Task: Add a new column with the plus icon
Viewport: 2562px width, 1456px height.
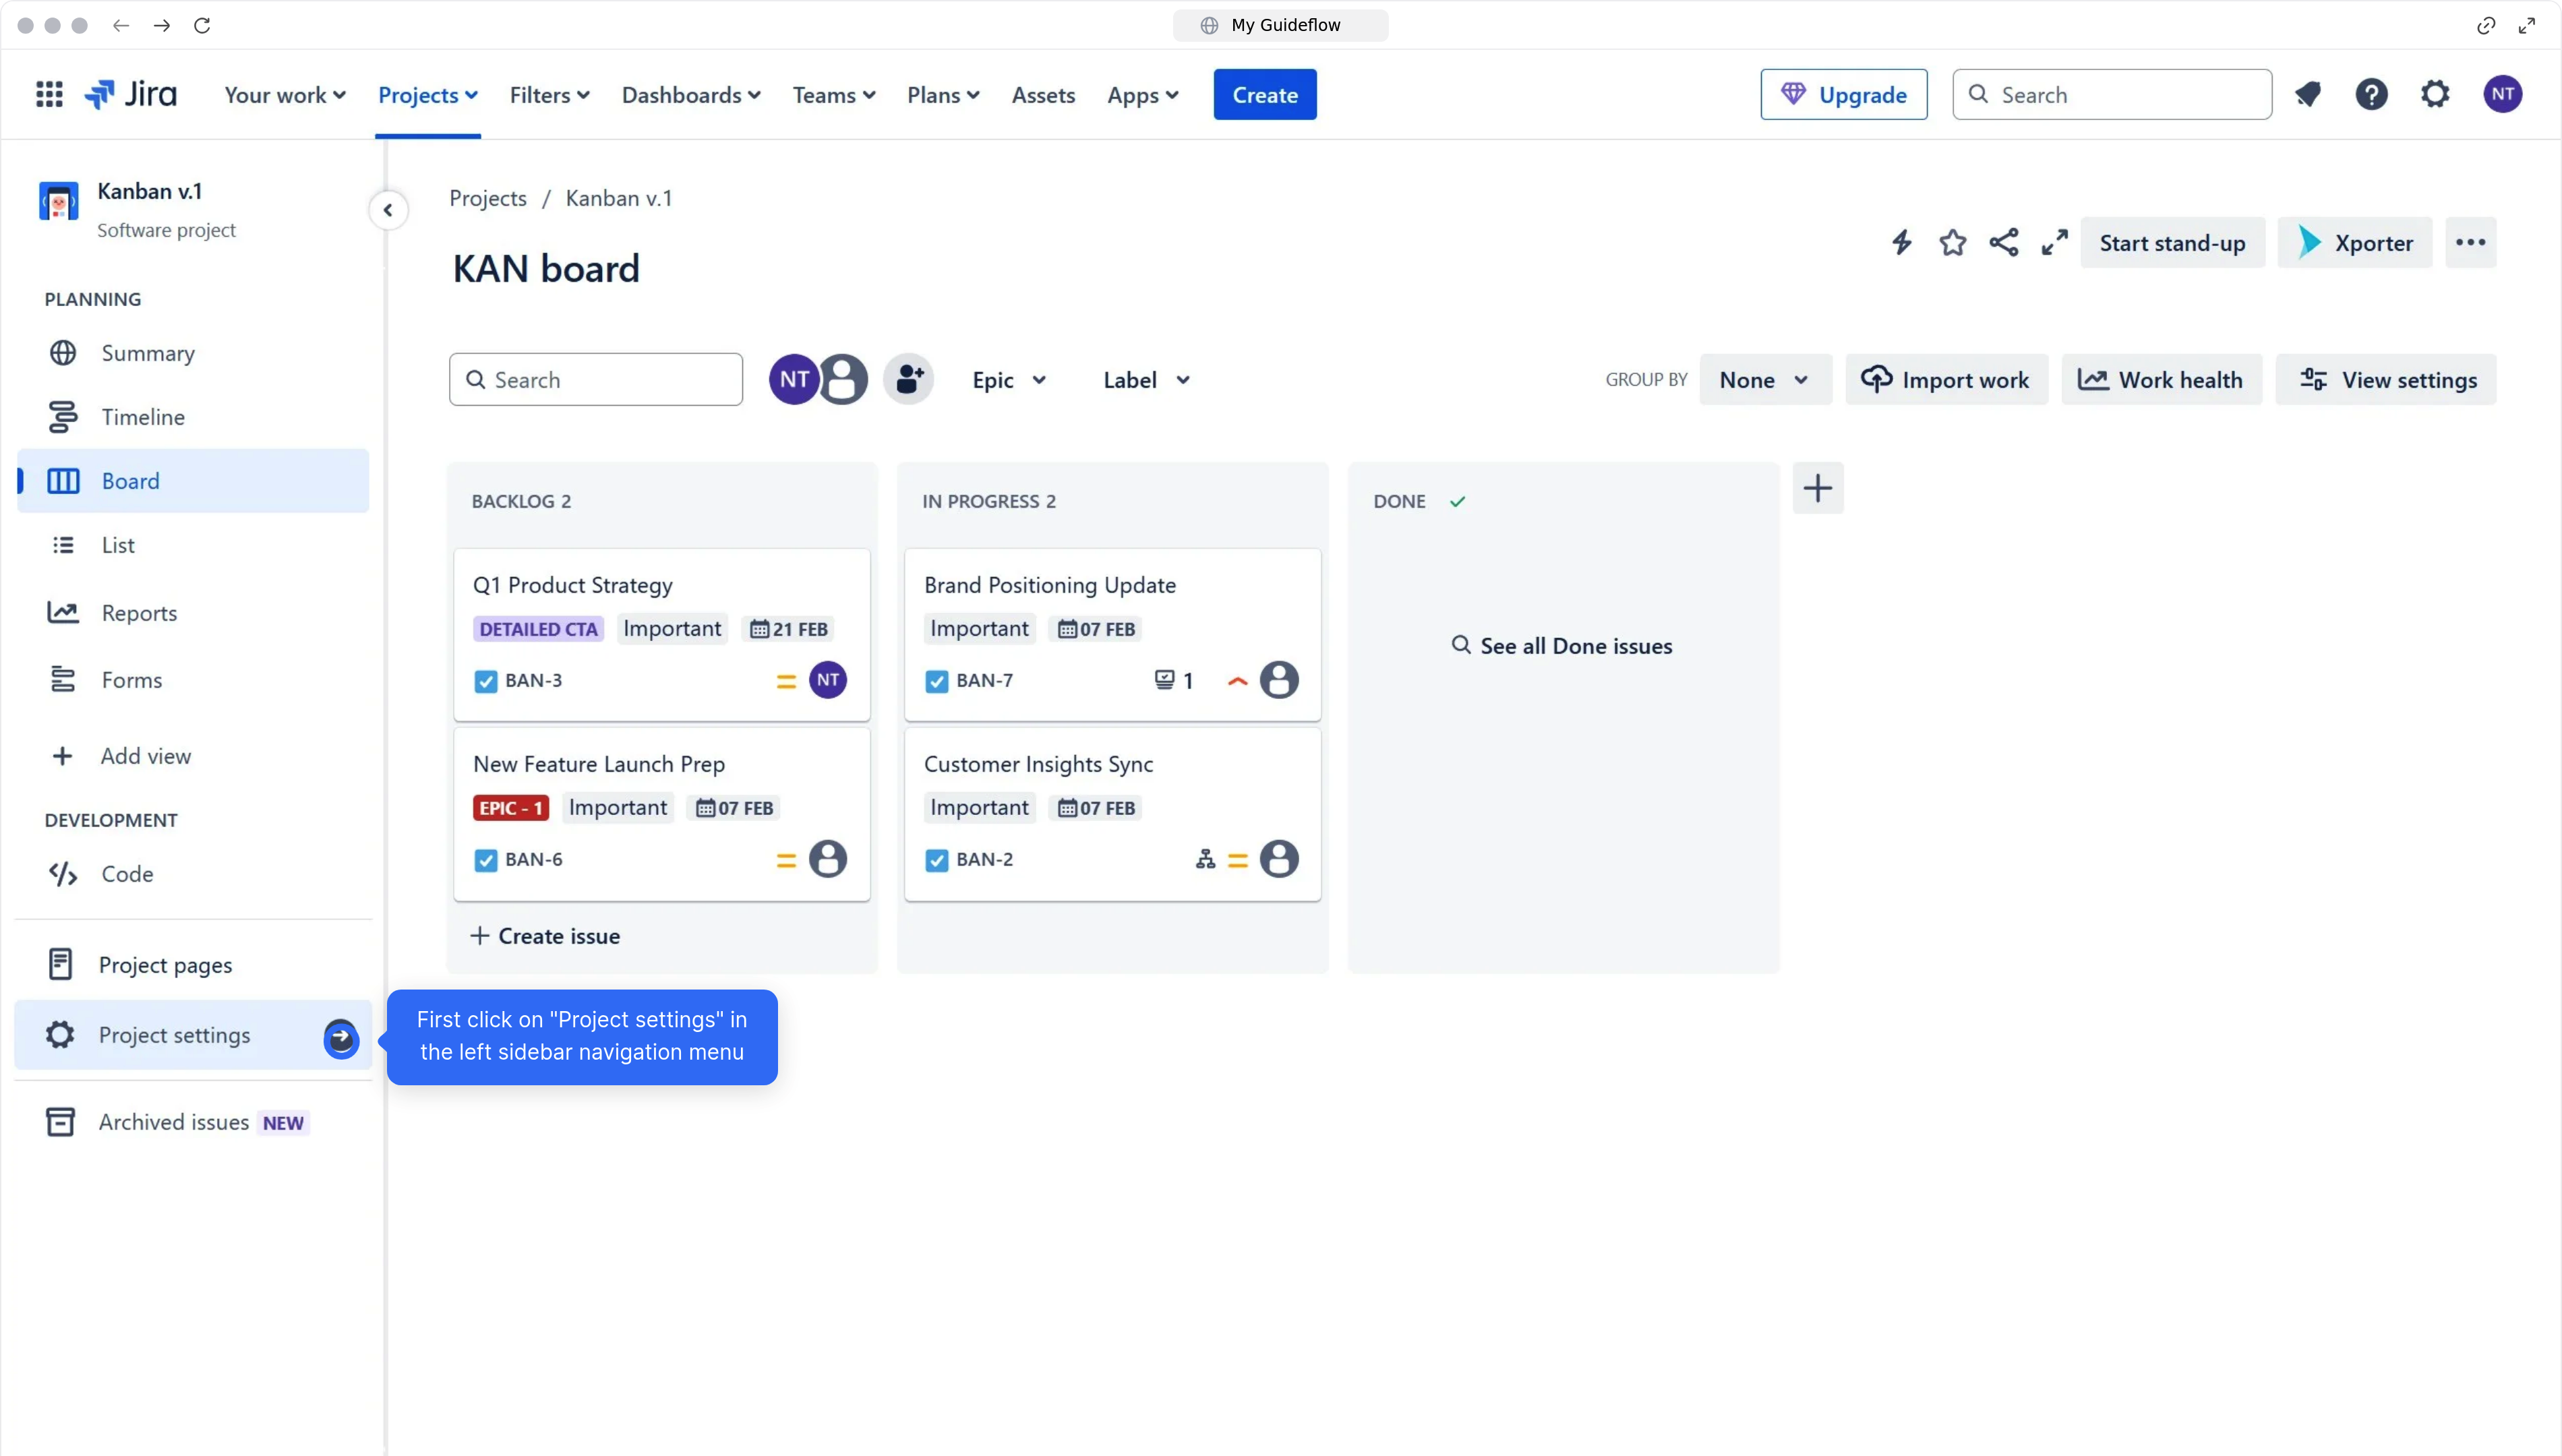Action: pos(1818,488)
